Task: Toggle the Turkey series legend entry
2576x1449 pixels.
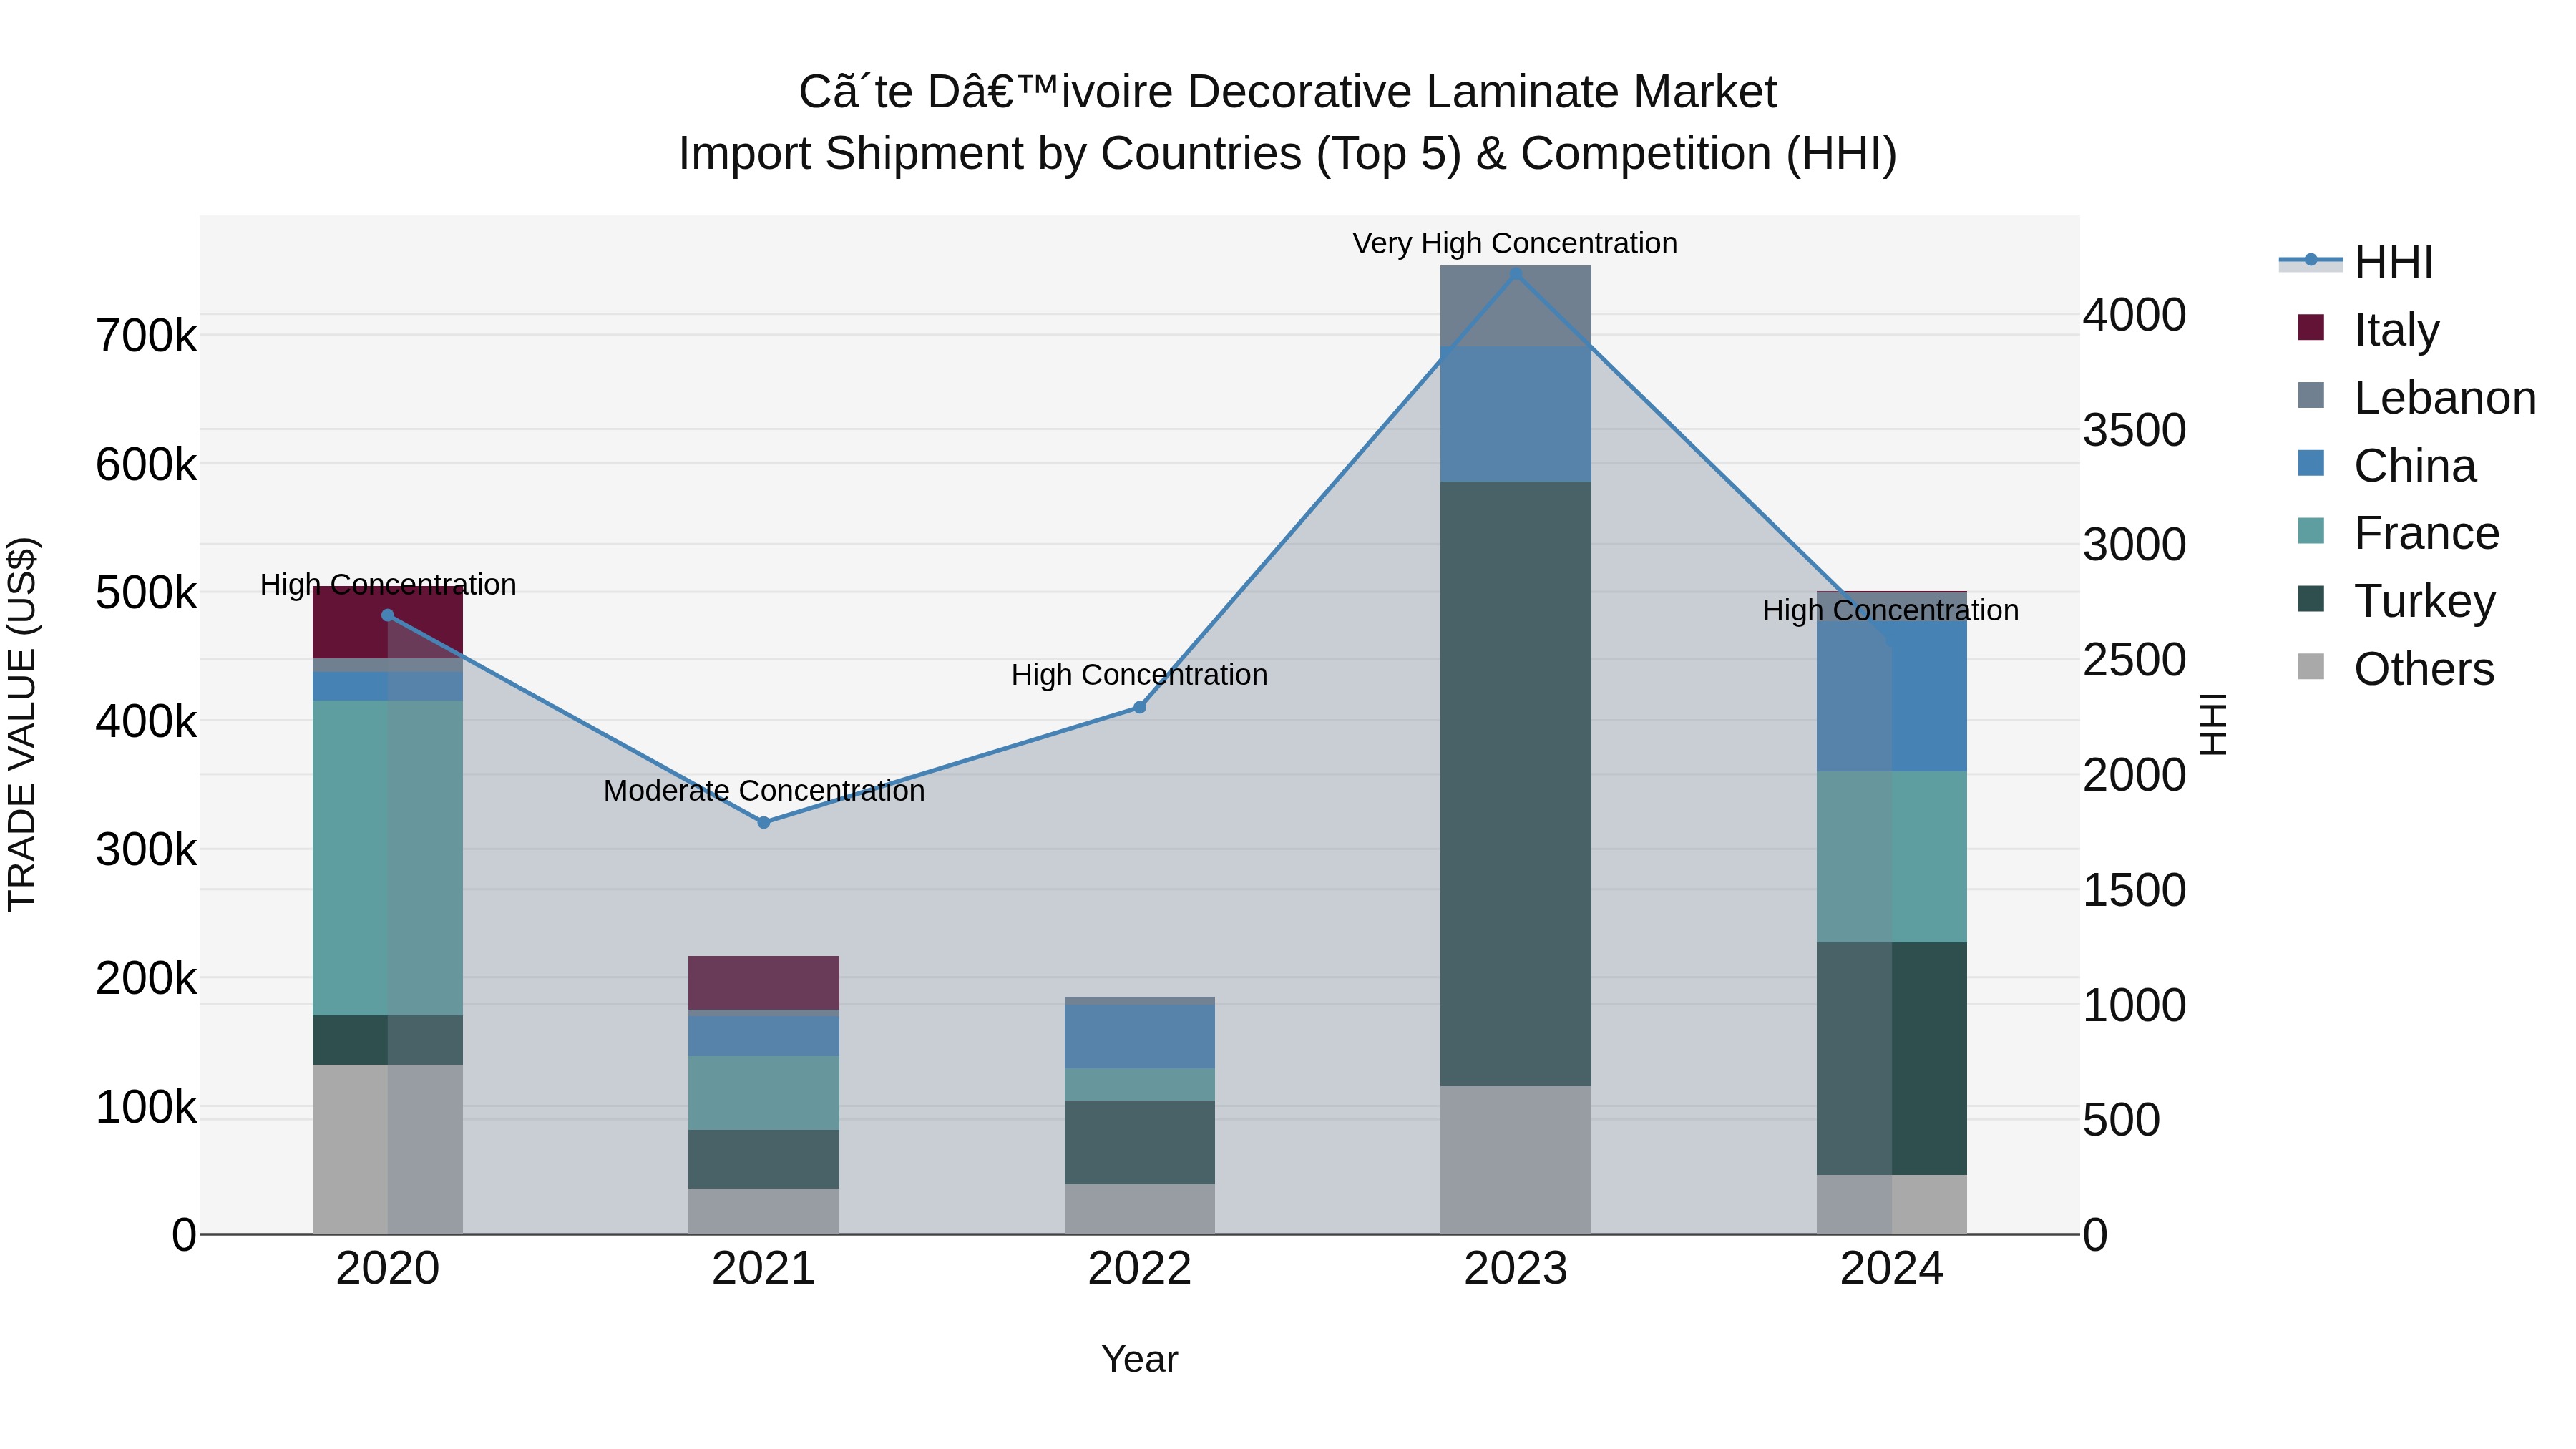Action: [x=2397, y=601]
